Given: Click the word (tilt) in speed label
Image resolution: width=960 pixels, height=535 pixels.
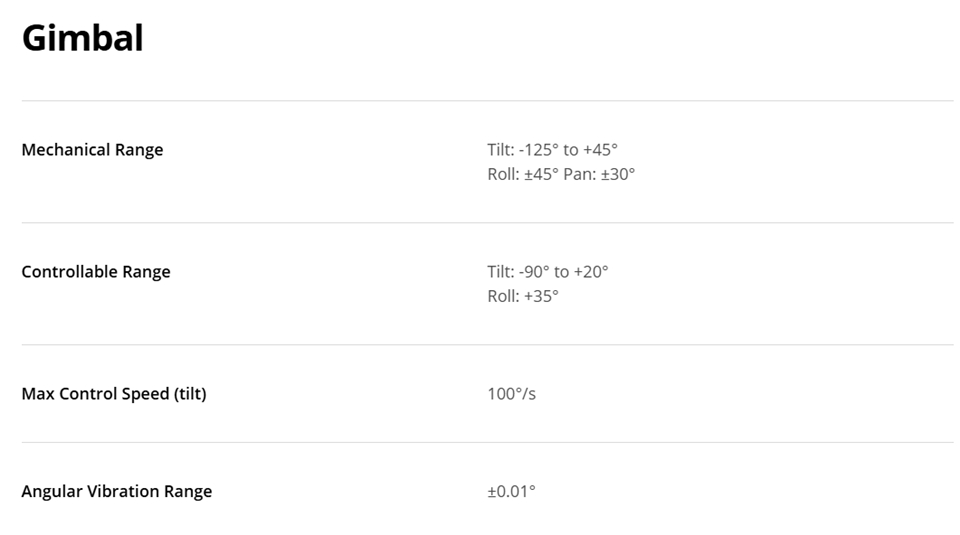Looking at the screenshot, I should tap(190, 394).
